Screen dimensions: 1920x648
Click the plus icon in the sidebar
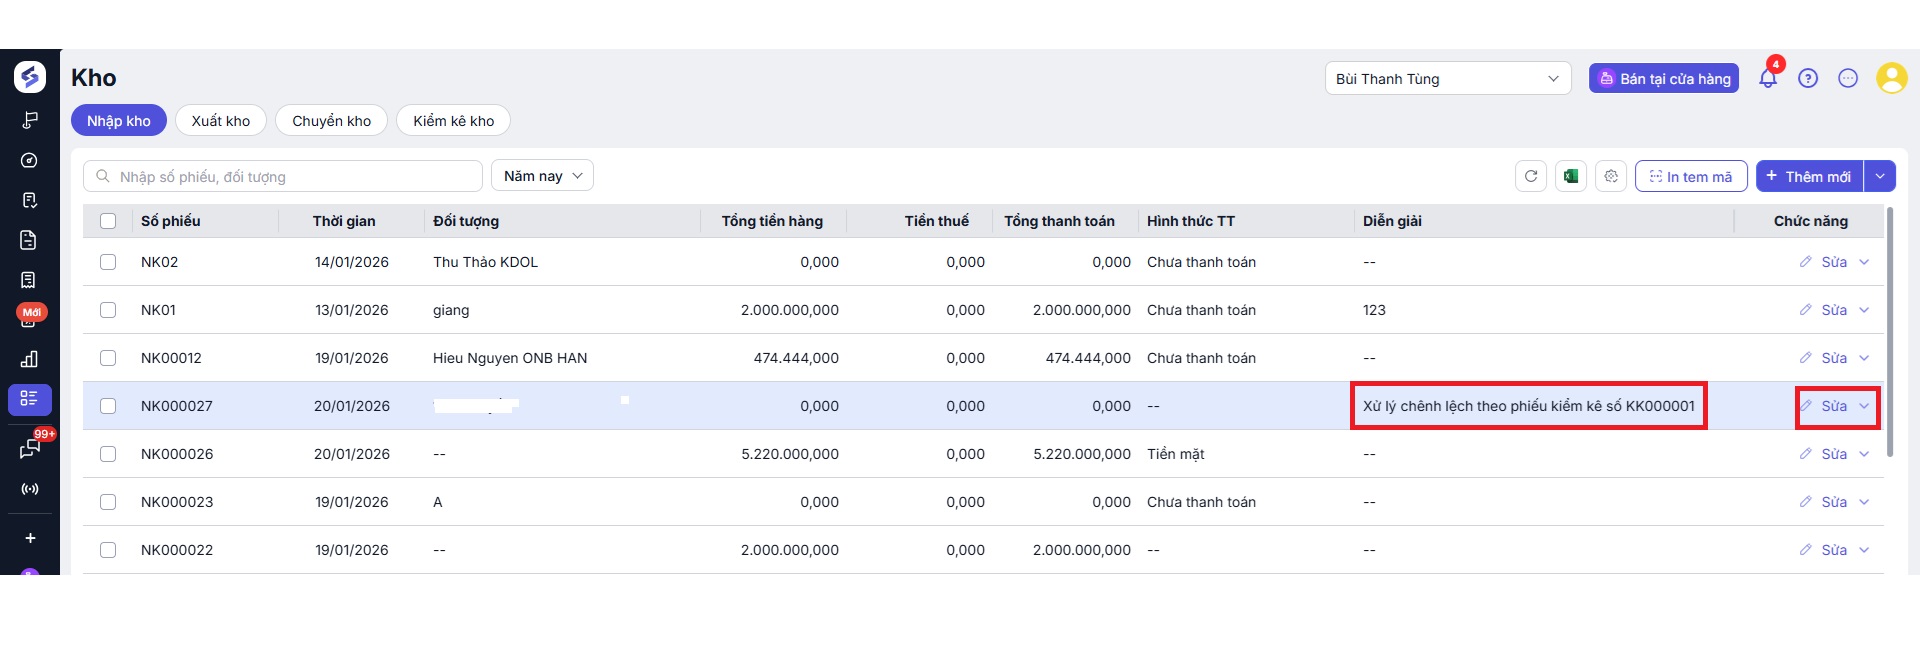coord(30,538)
